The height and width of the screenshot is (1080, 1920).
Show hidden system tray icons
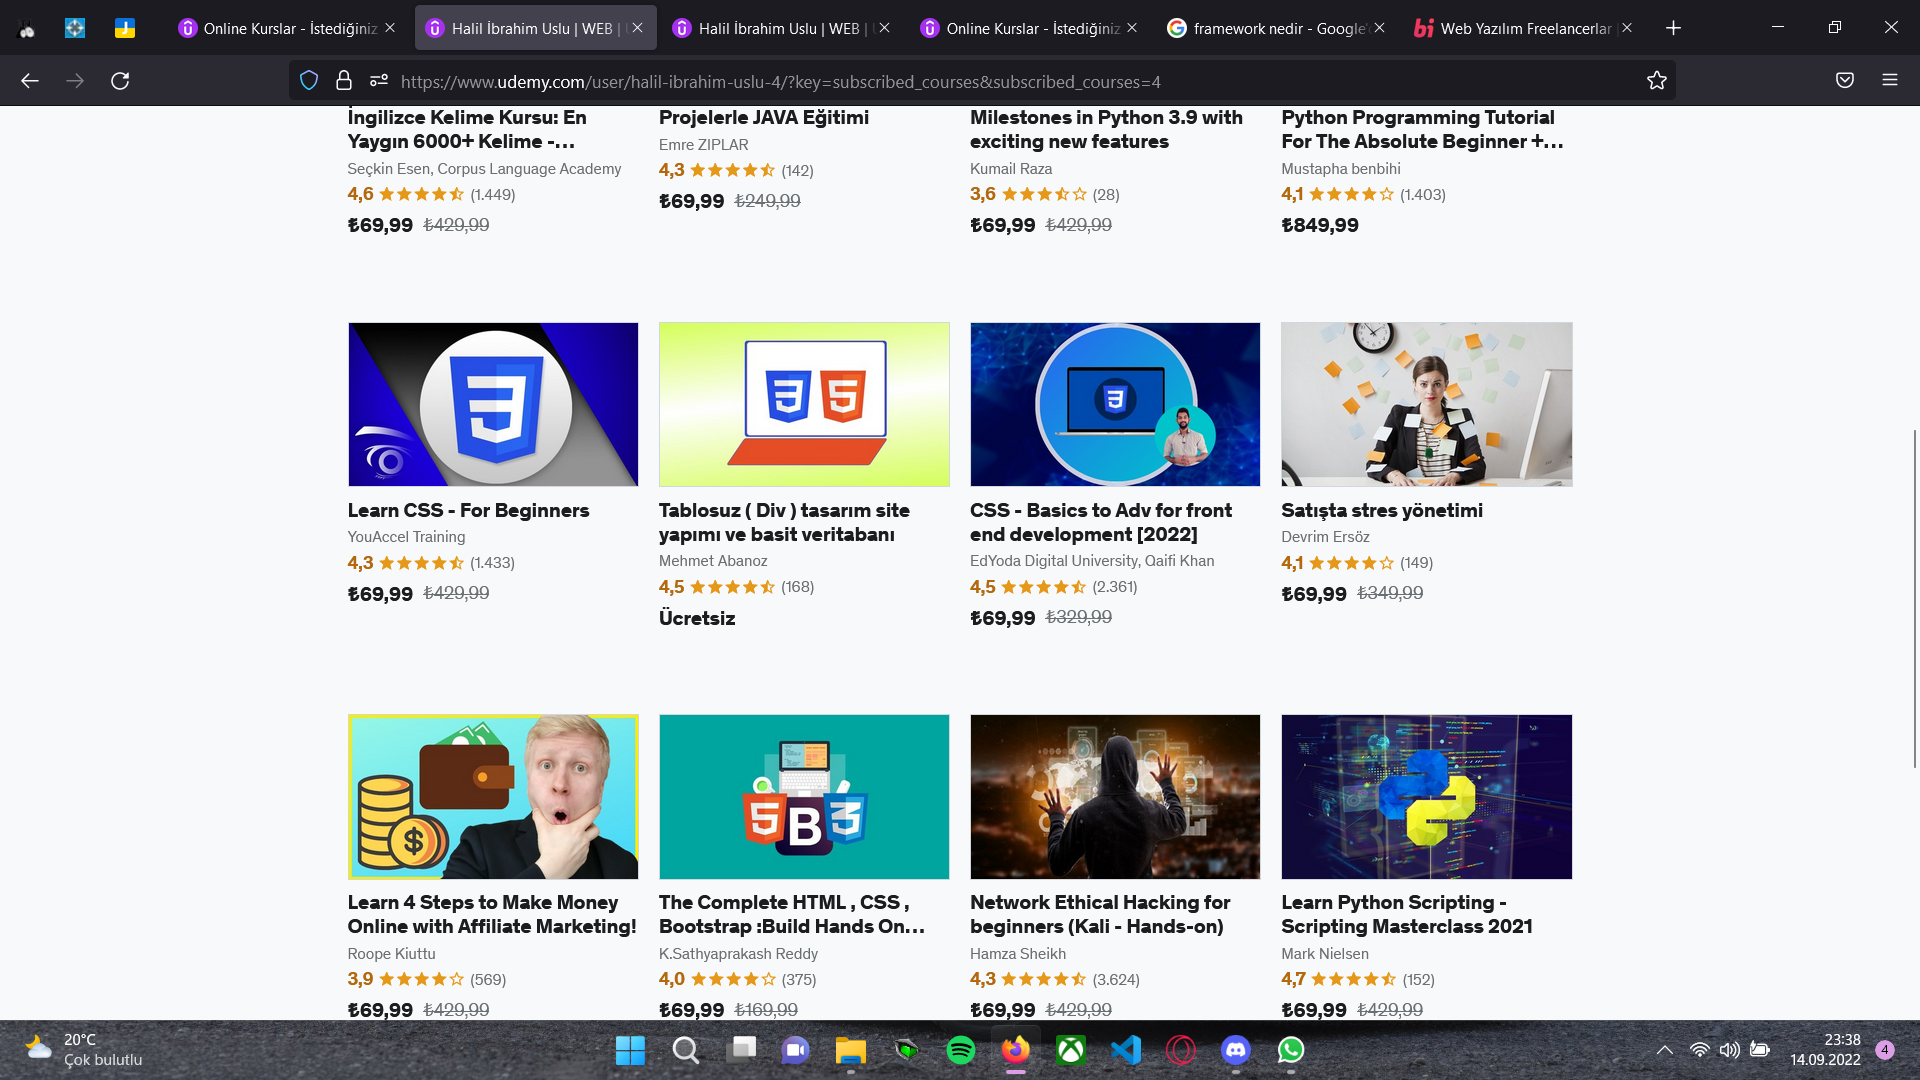1665,1050
